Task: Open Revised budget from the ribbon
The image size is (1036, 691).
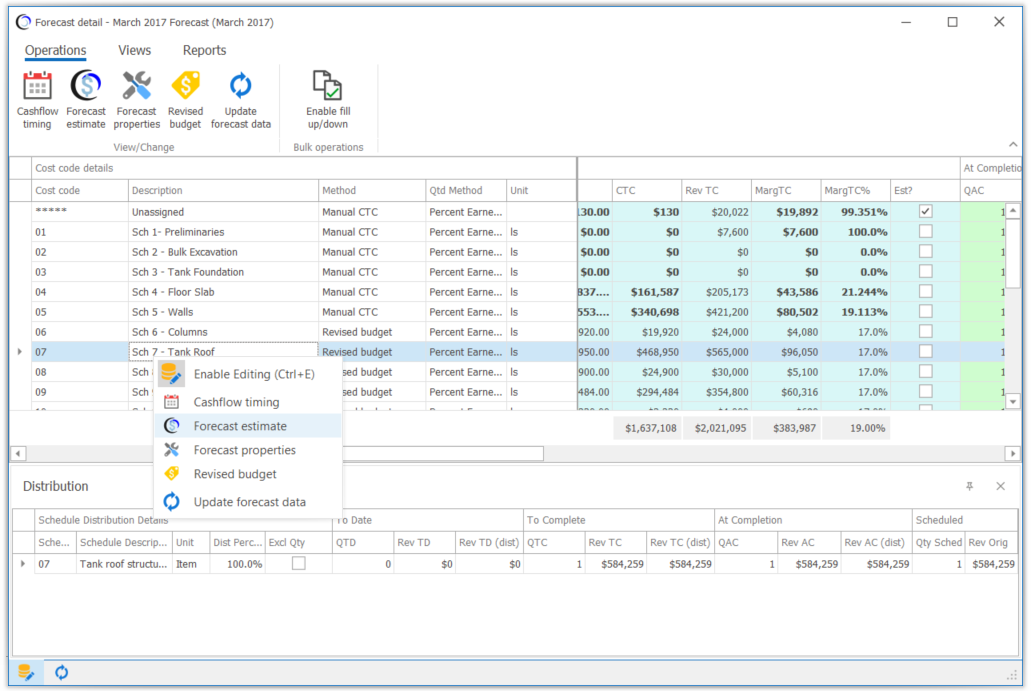Action: (x=186, y=100)
